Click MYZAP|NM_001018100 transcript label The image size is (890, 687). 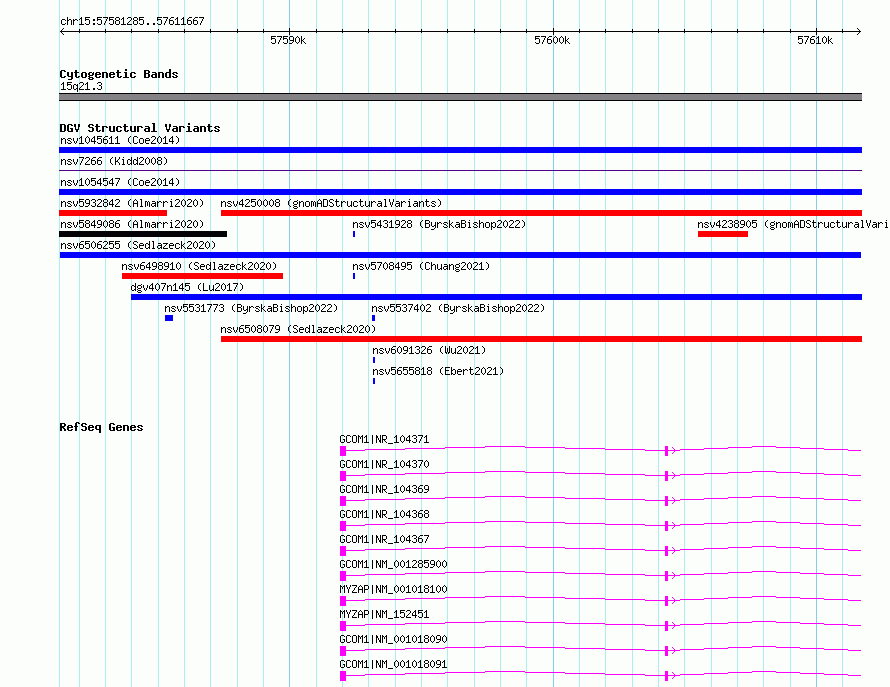pyautogui.click(x=393, y=589)
